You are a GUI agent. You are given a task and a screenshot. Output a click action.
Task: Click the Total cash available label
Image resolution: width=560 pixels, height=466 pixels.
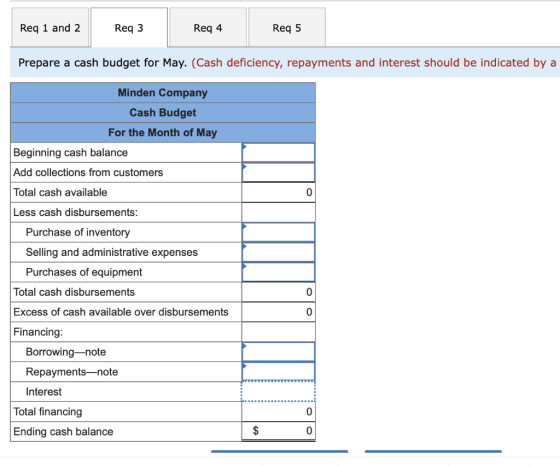coord(60,192)
